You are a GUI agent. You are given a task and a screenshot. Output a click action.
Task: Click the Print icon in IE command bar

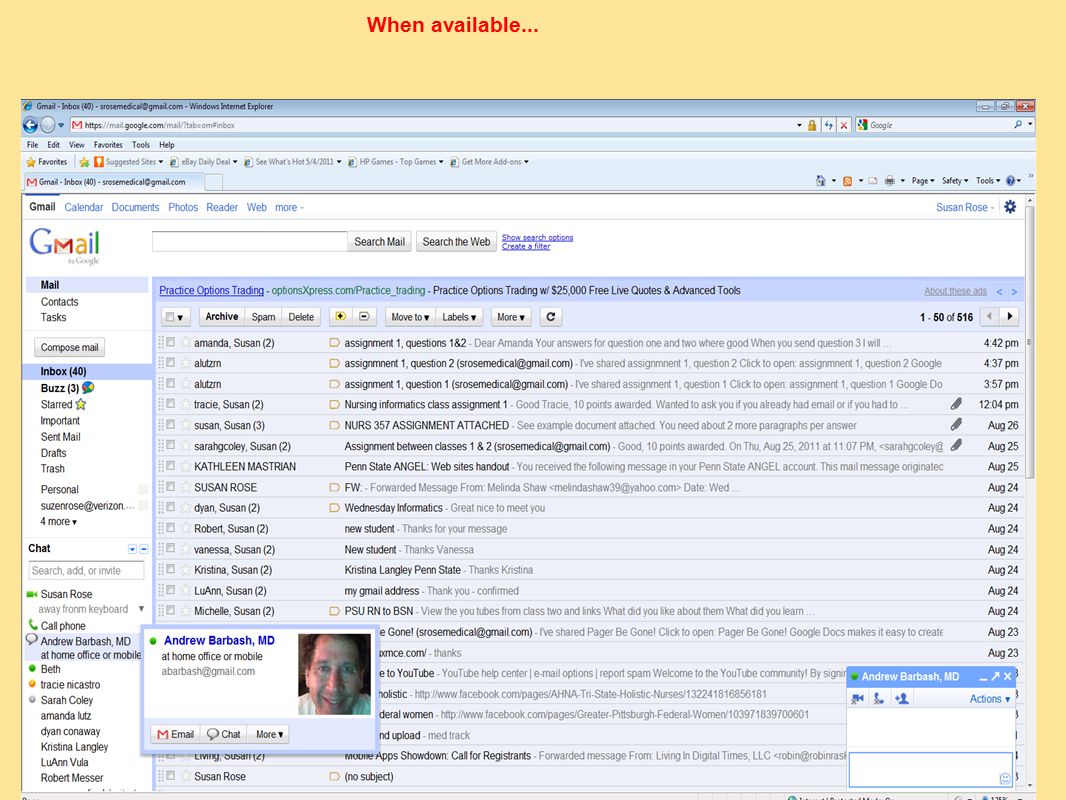point(889,181)
